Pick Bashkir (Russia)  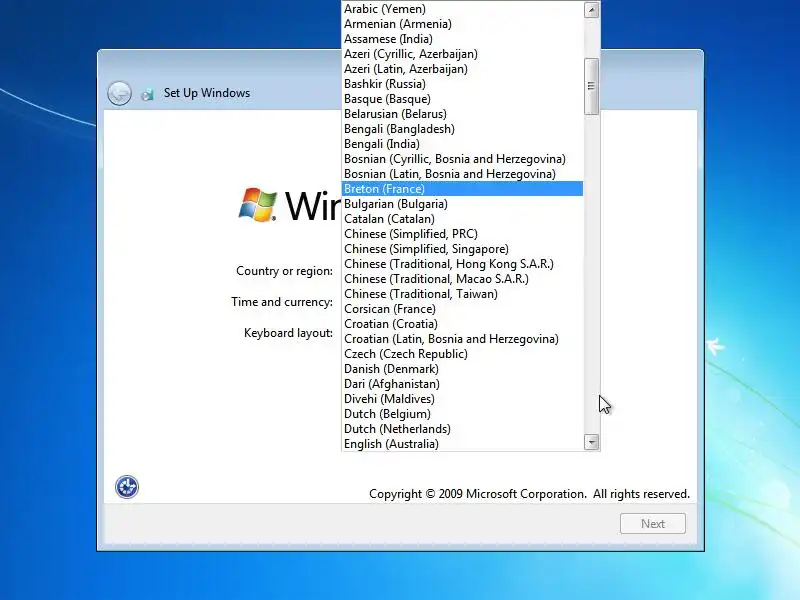(462, 84)
